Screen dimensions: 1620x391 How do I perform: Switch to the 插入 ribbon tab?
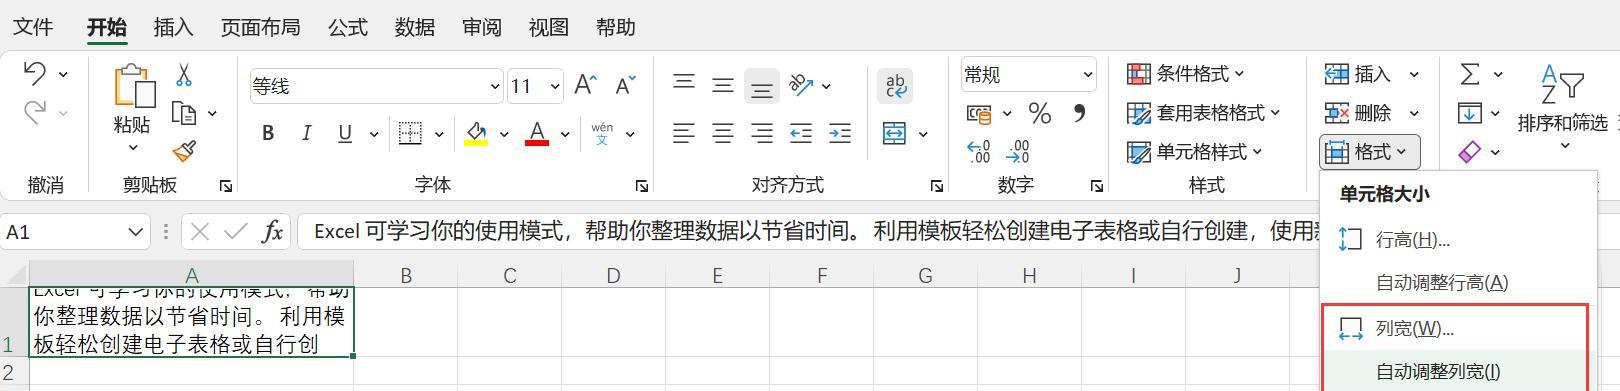(x=173, y=27)
